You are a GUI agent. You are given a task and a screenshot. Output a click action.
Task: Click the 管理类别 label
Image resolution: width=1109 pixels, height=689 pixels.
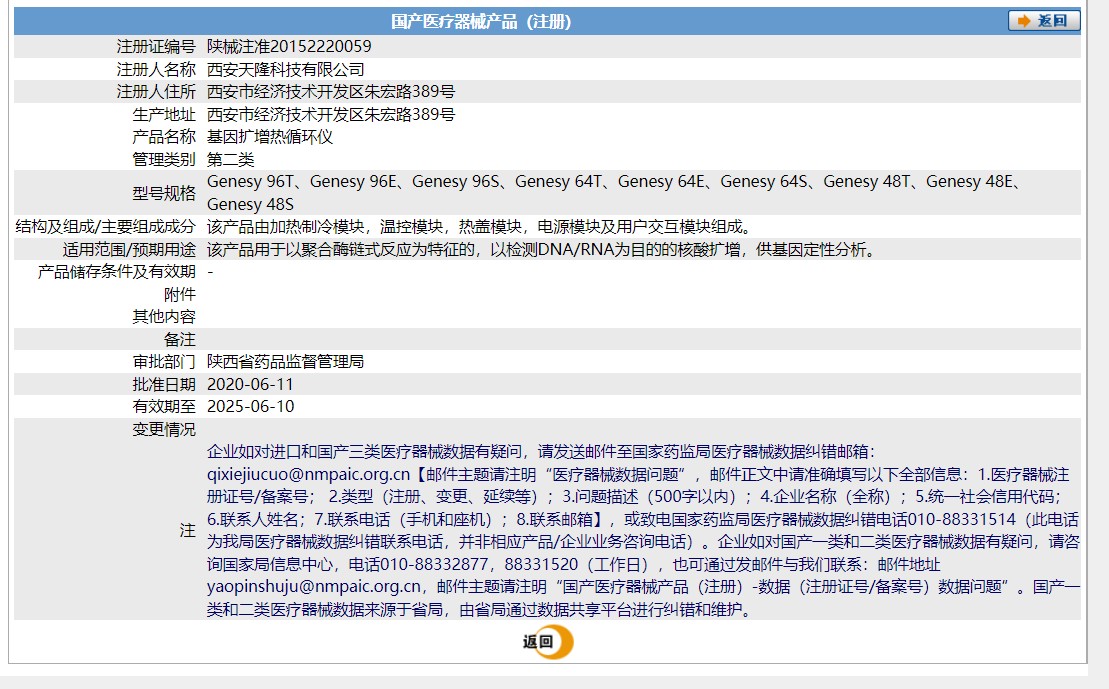163,159
